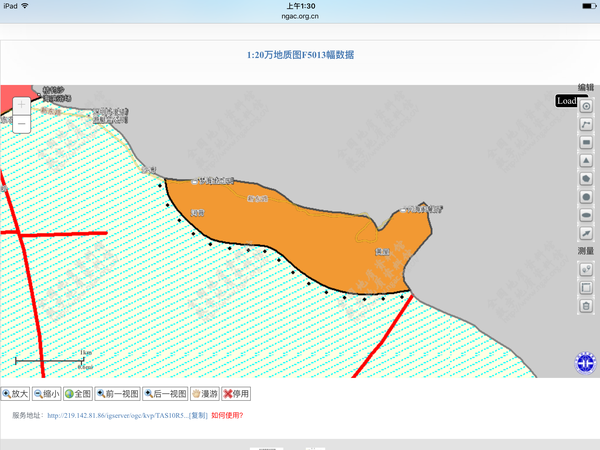The width and height of the screenshot is (600, 450).
Task: Activate the measure distance tool
Action: click(x=586, y=269)
